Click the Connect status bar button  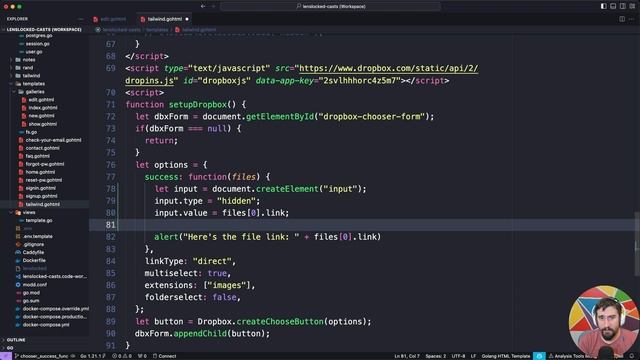(164, 356)
